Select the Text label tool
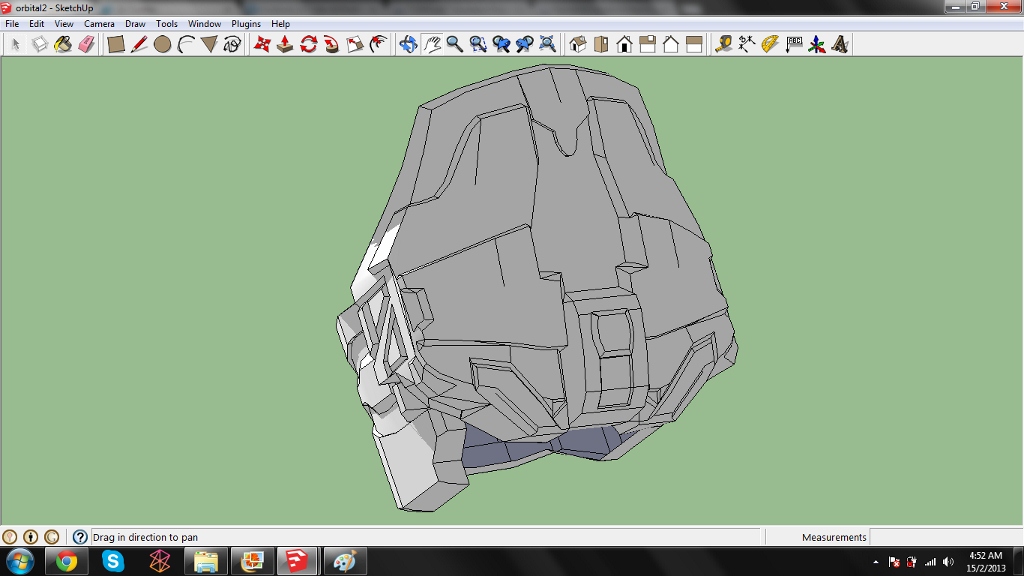1024x576 pixels. click(x=793, y=44)
